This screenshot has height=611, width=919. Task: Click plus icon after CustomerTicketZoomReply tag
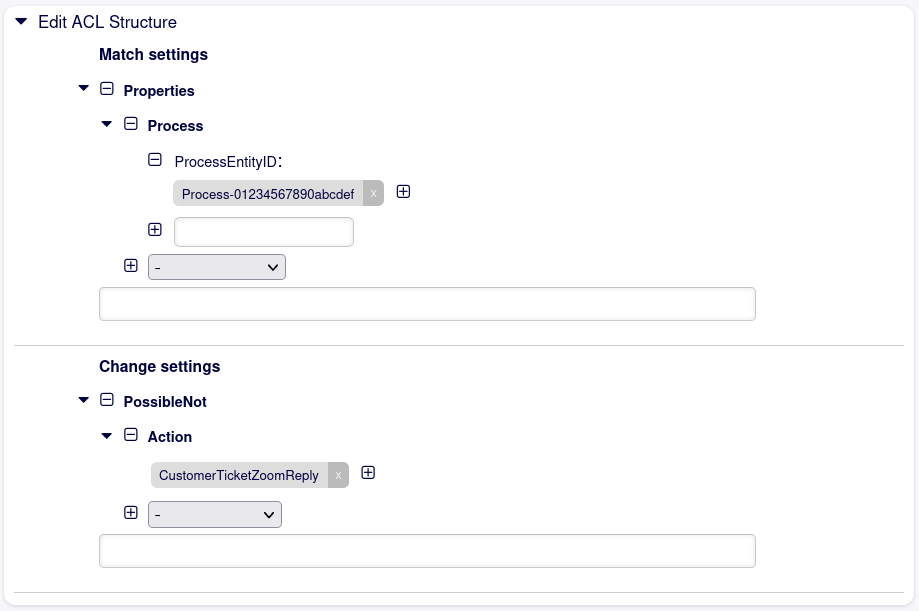coord(368,473)
